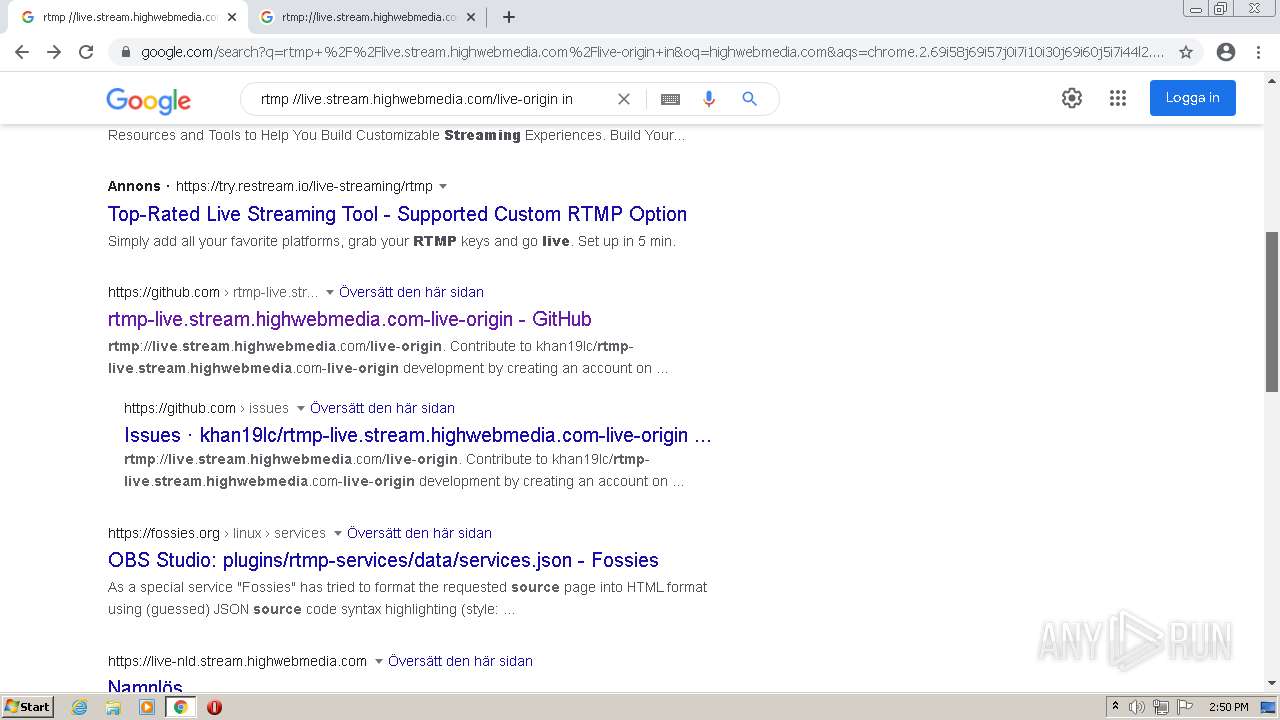Translate the first GitHub result page

pos(411,292)
